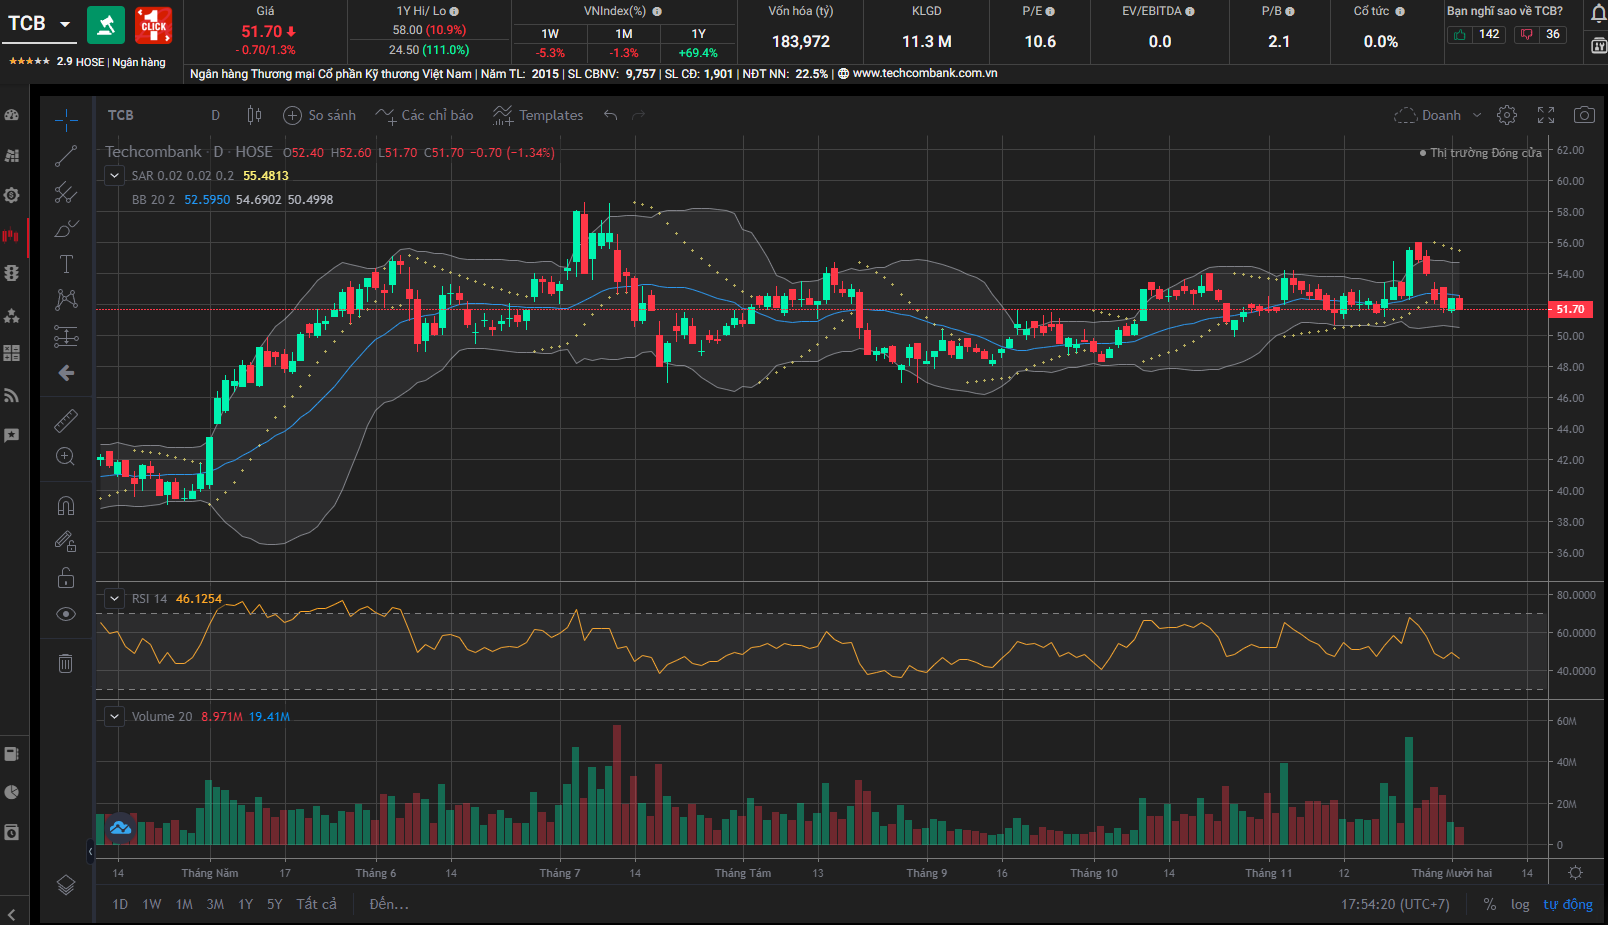
Task: Open the candlestick chart sidebar section
Action: coord(12,236)
